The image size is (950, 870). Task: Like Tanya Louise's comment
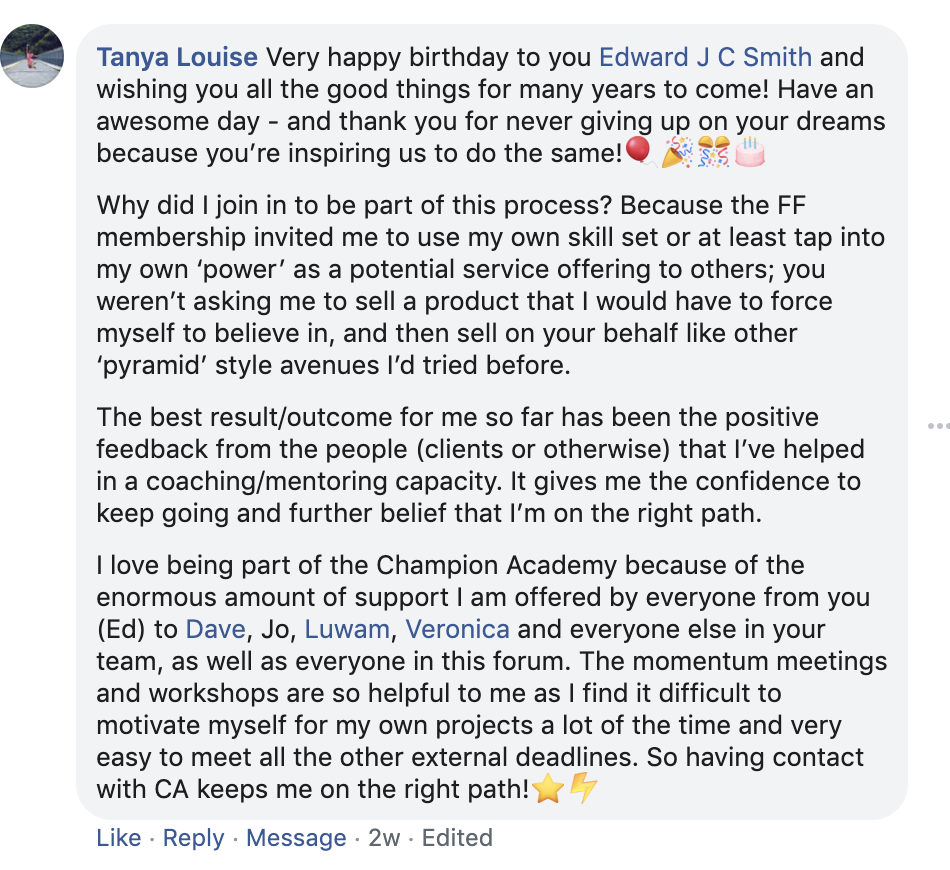pos(118,838)
